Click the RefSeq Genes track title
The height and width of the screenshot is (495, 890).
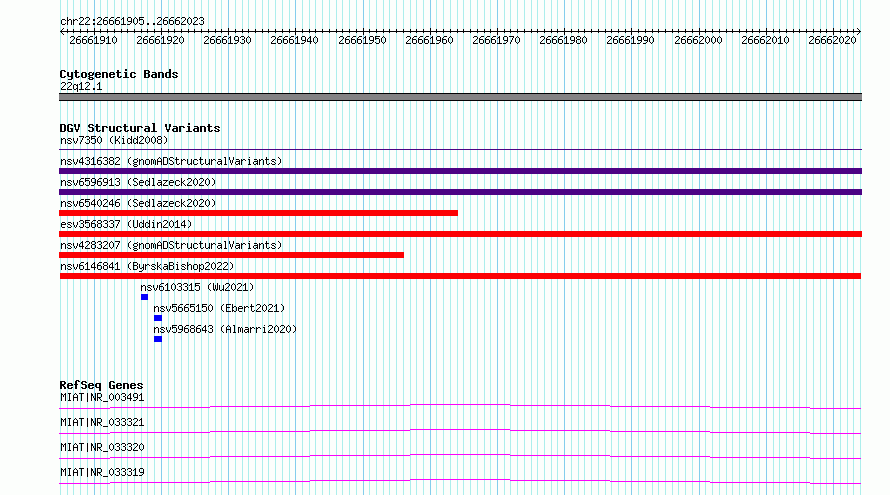click(101, 385)
